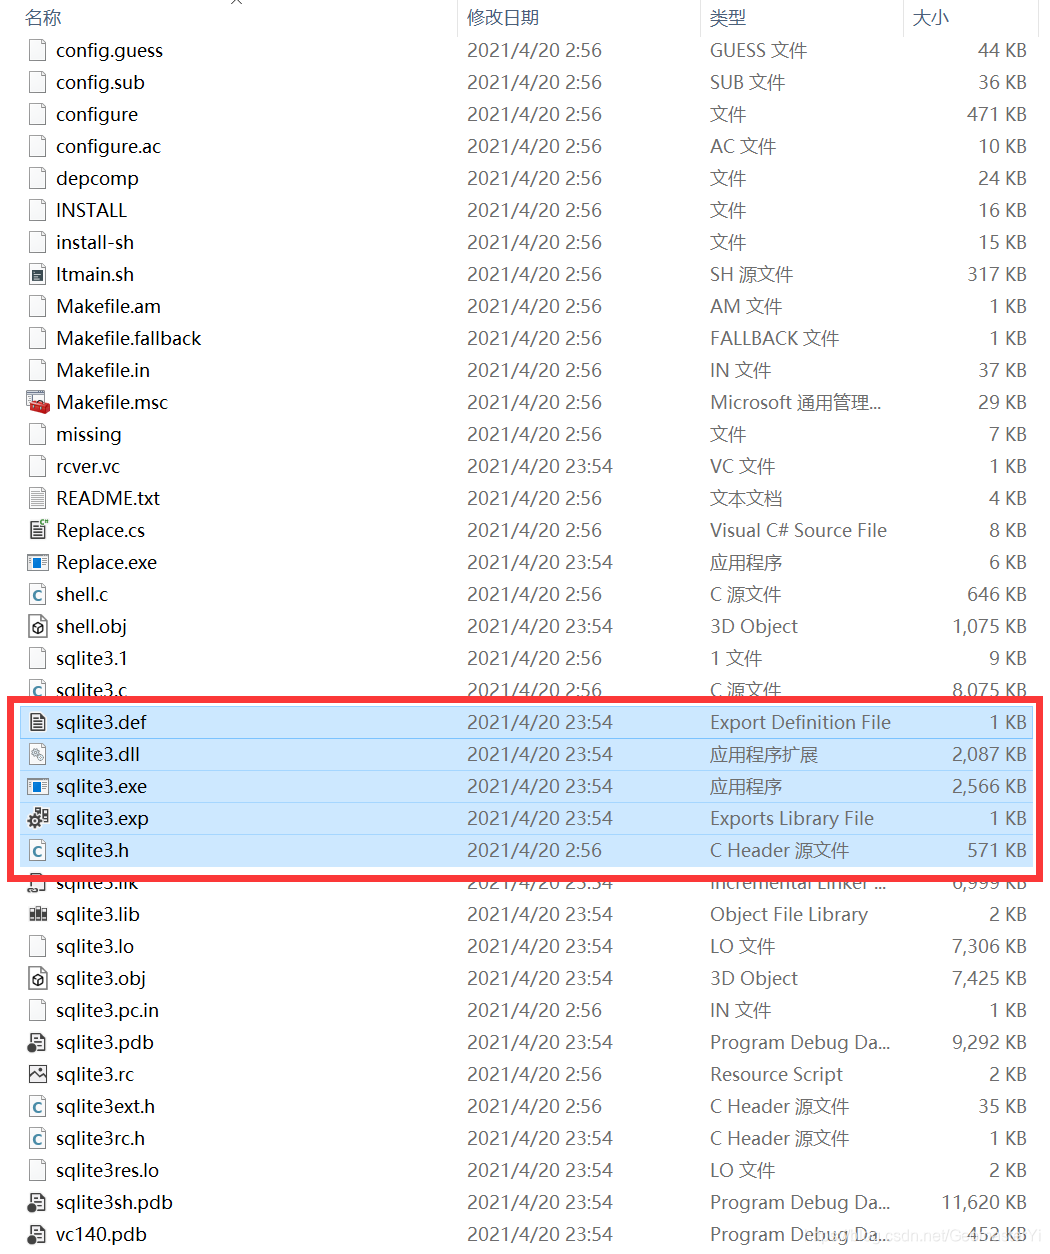Viewport: 1050px width, 1254px height.
Task: Click the GUESS 文件 type cell
Action: (758, 50)
